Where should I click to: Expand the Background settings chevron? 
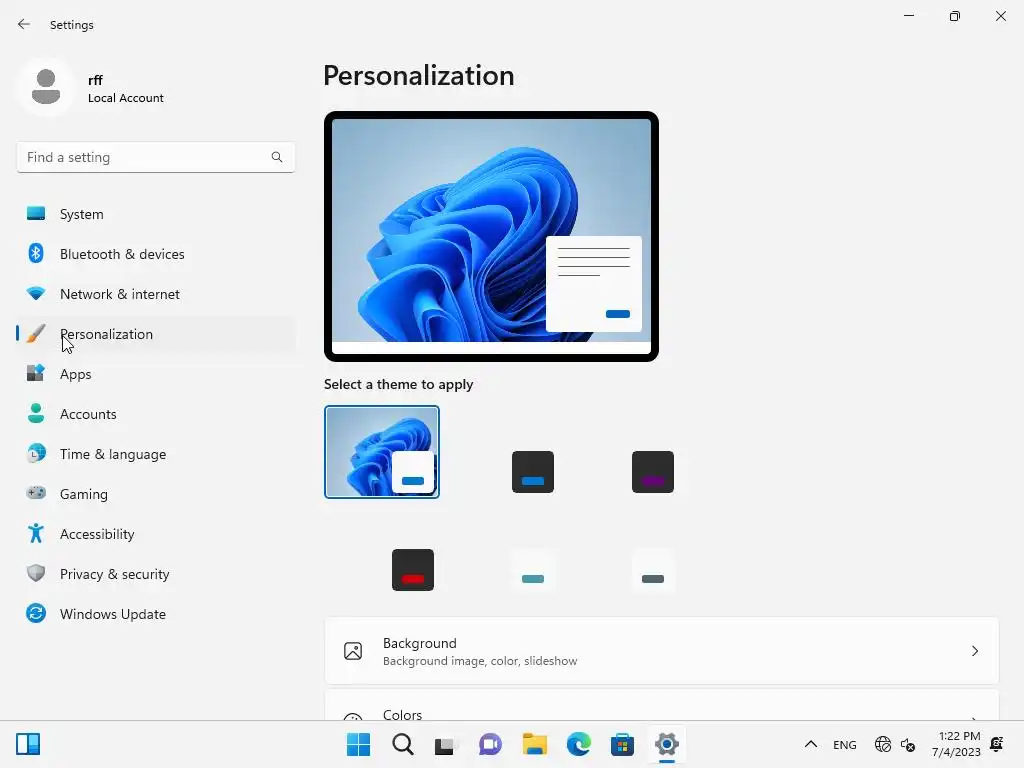click(974, 651)
